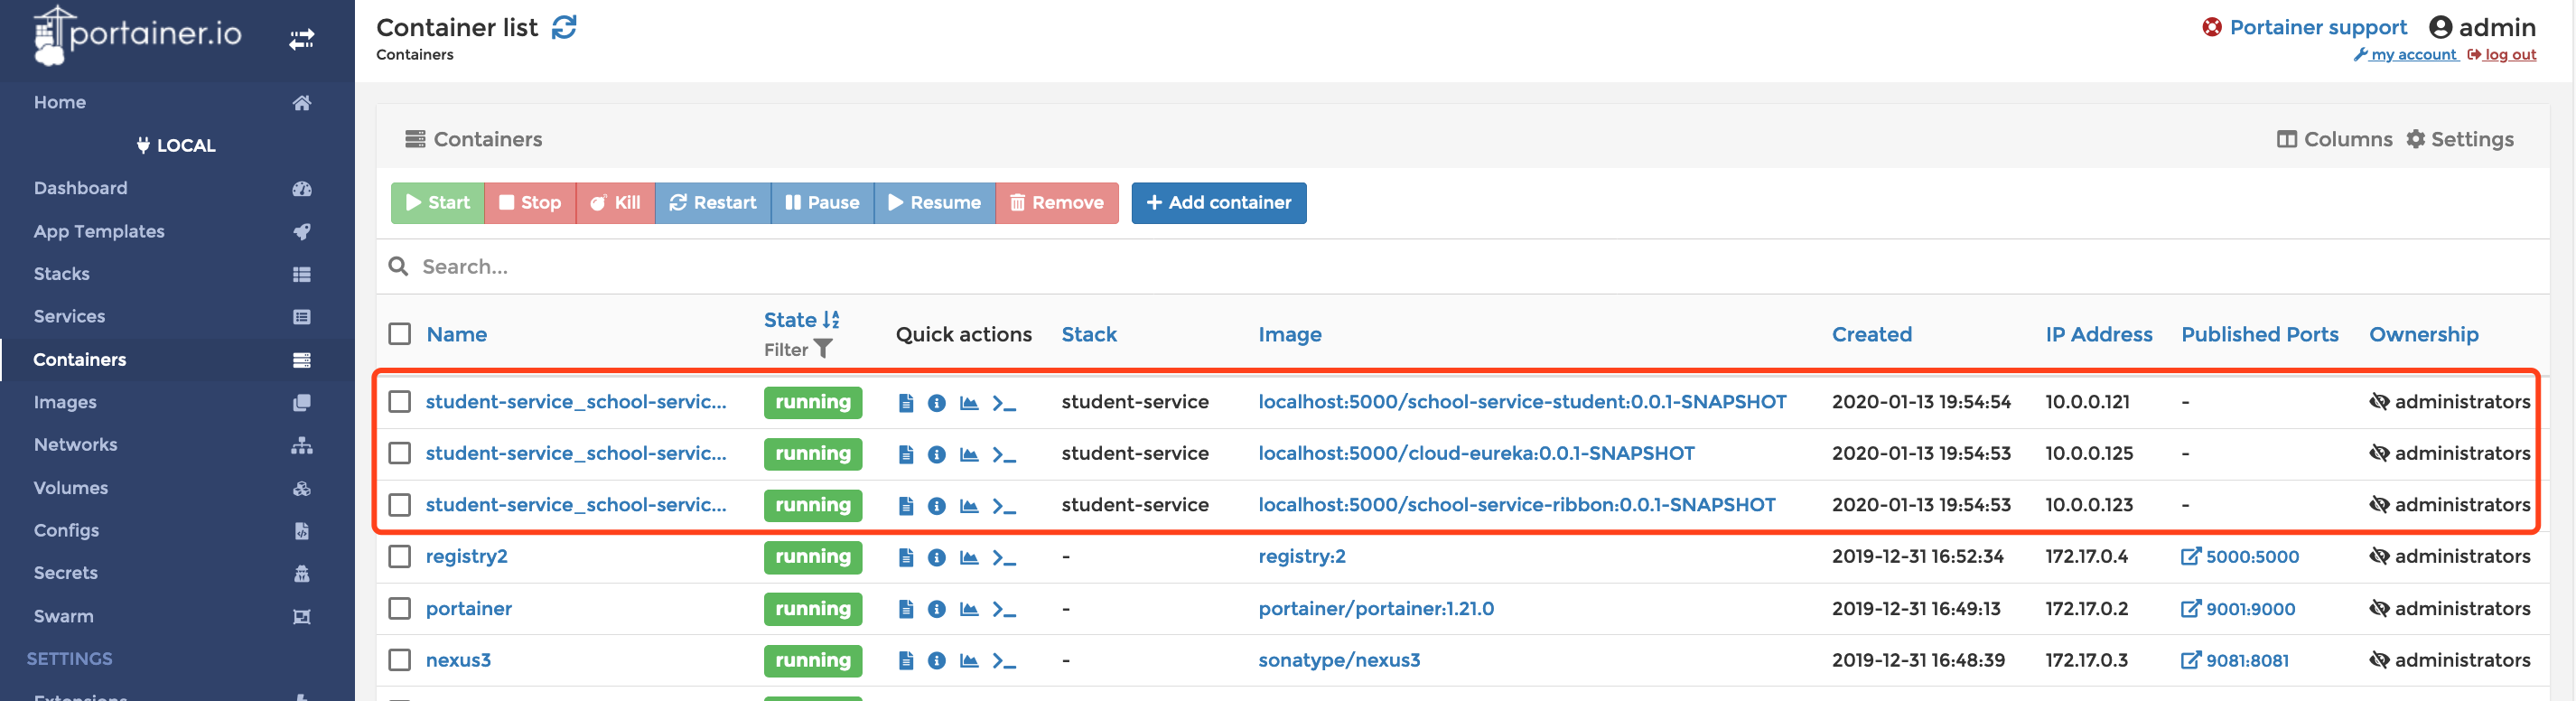This screenshot has width=2576, height=701.
Task: Click the log out link
Action: point(2502,55)
